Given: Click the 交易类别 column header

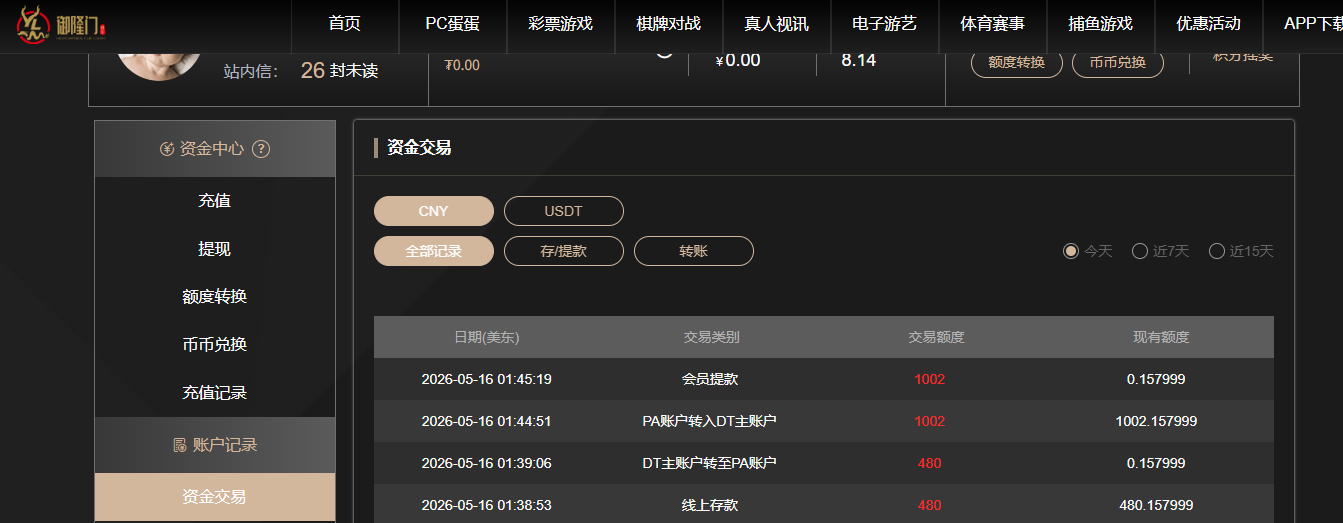Looking at the screenshot, I should tap(711, 337).
